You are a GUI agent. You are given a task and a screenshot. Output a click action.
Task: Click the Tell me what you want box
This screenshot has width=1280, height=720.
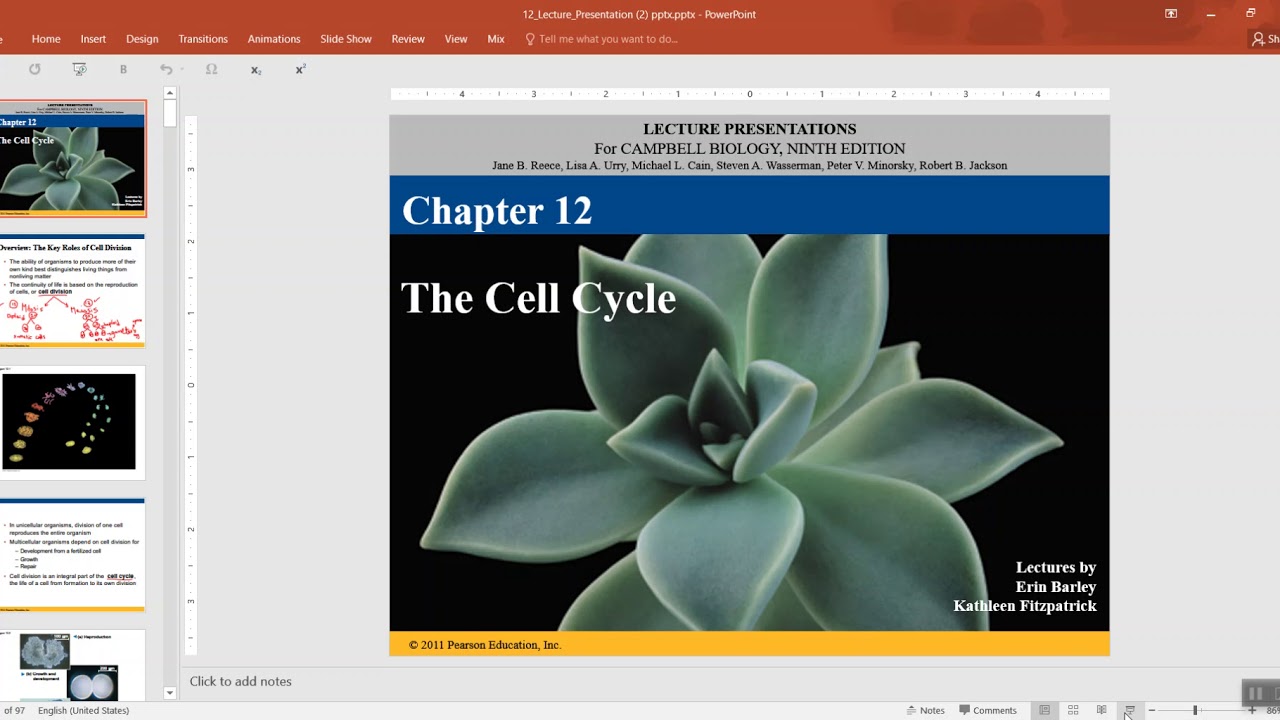click(x=608, y=39)
